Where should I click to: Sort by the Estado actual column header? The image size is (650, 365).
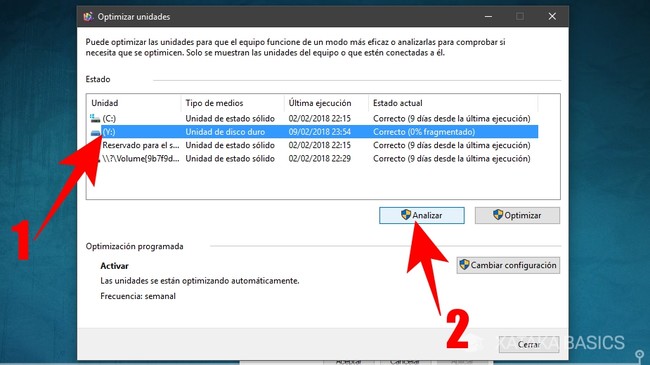click(x=453, y=103)
